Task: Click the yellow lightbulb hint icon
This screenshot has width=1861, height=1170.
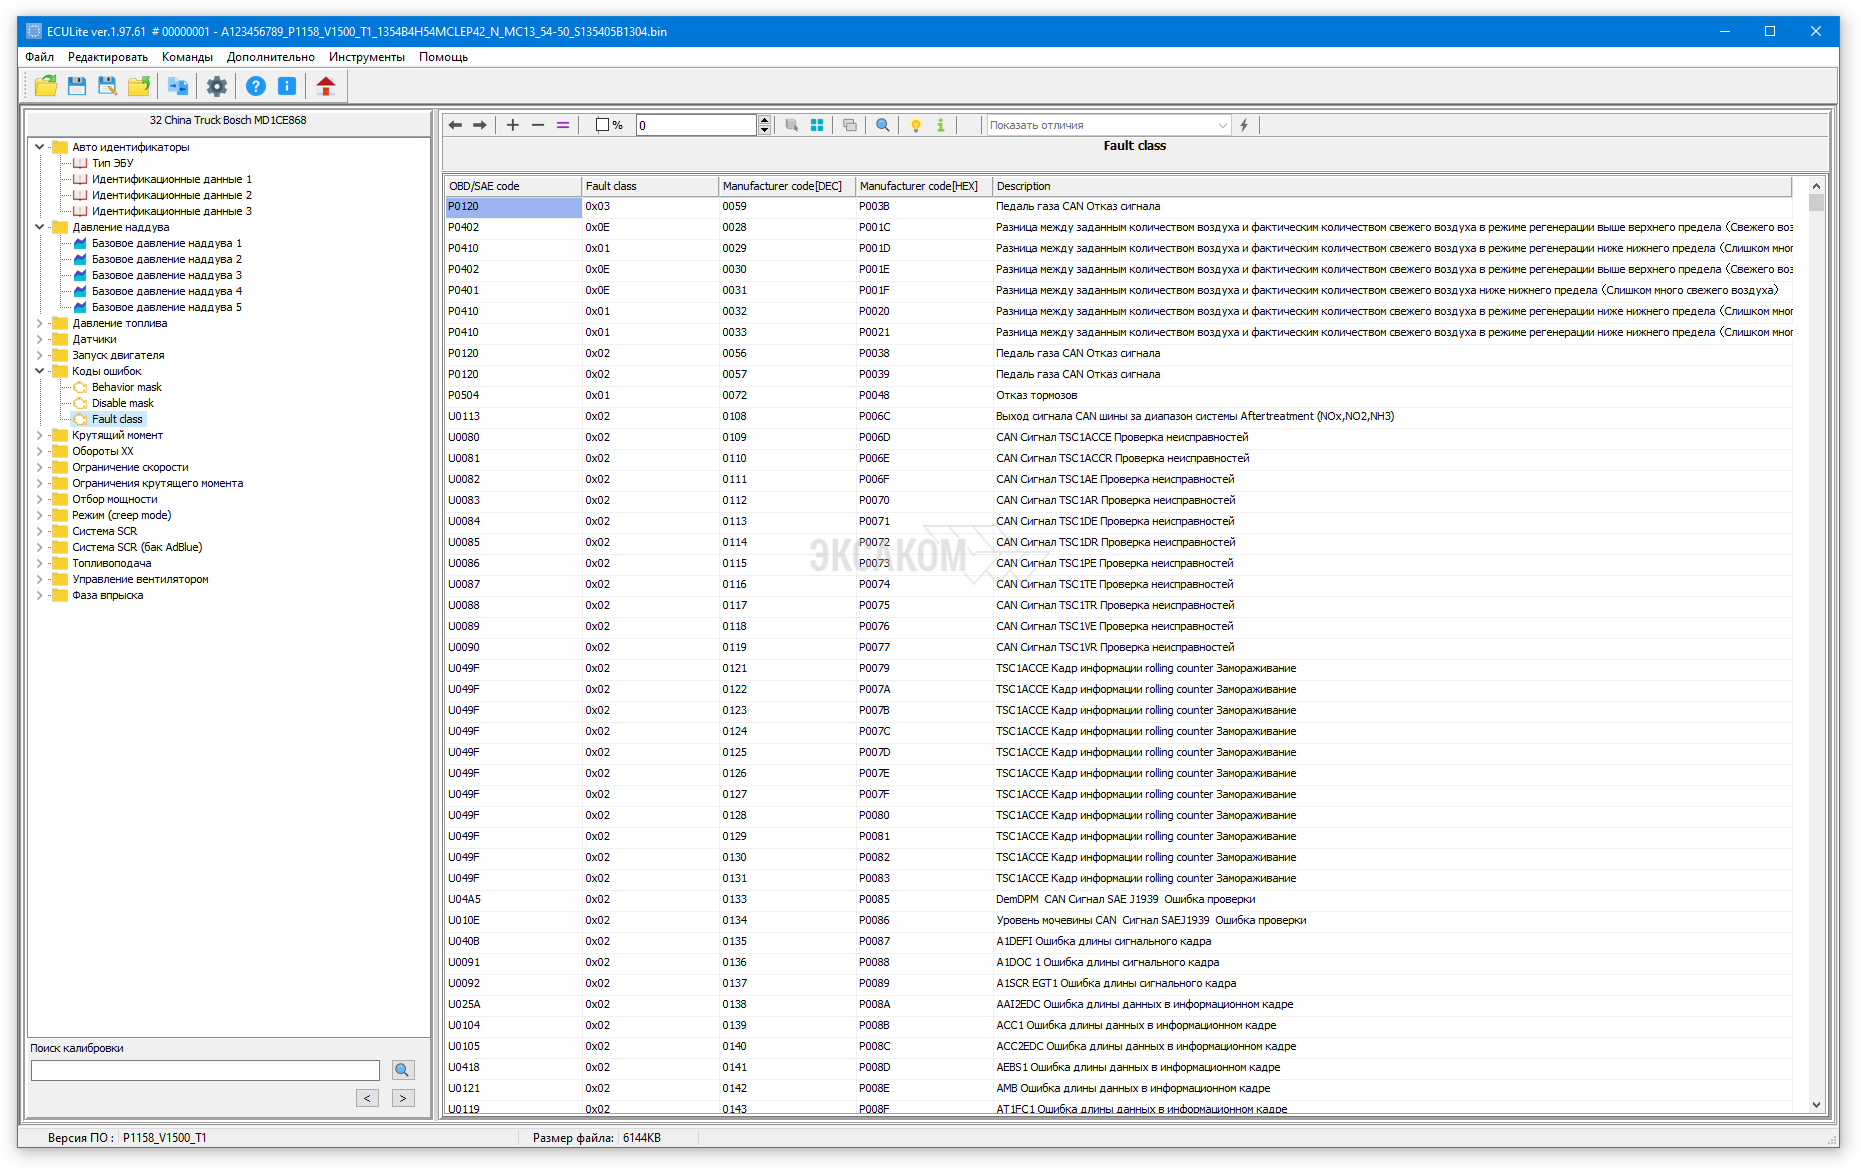Action: [x=915, y=125]
